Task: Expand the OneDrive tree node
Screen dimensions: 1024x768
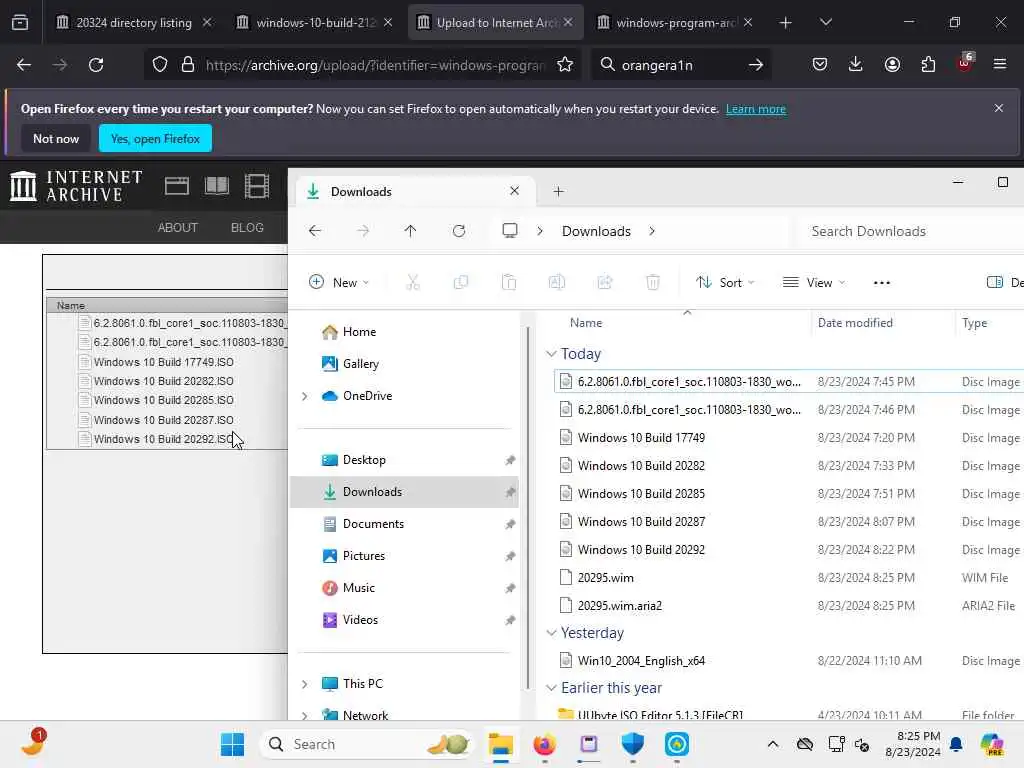Action: click(304, 396)
